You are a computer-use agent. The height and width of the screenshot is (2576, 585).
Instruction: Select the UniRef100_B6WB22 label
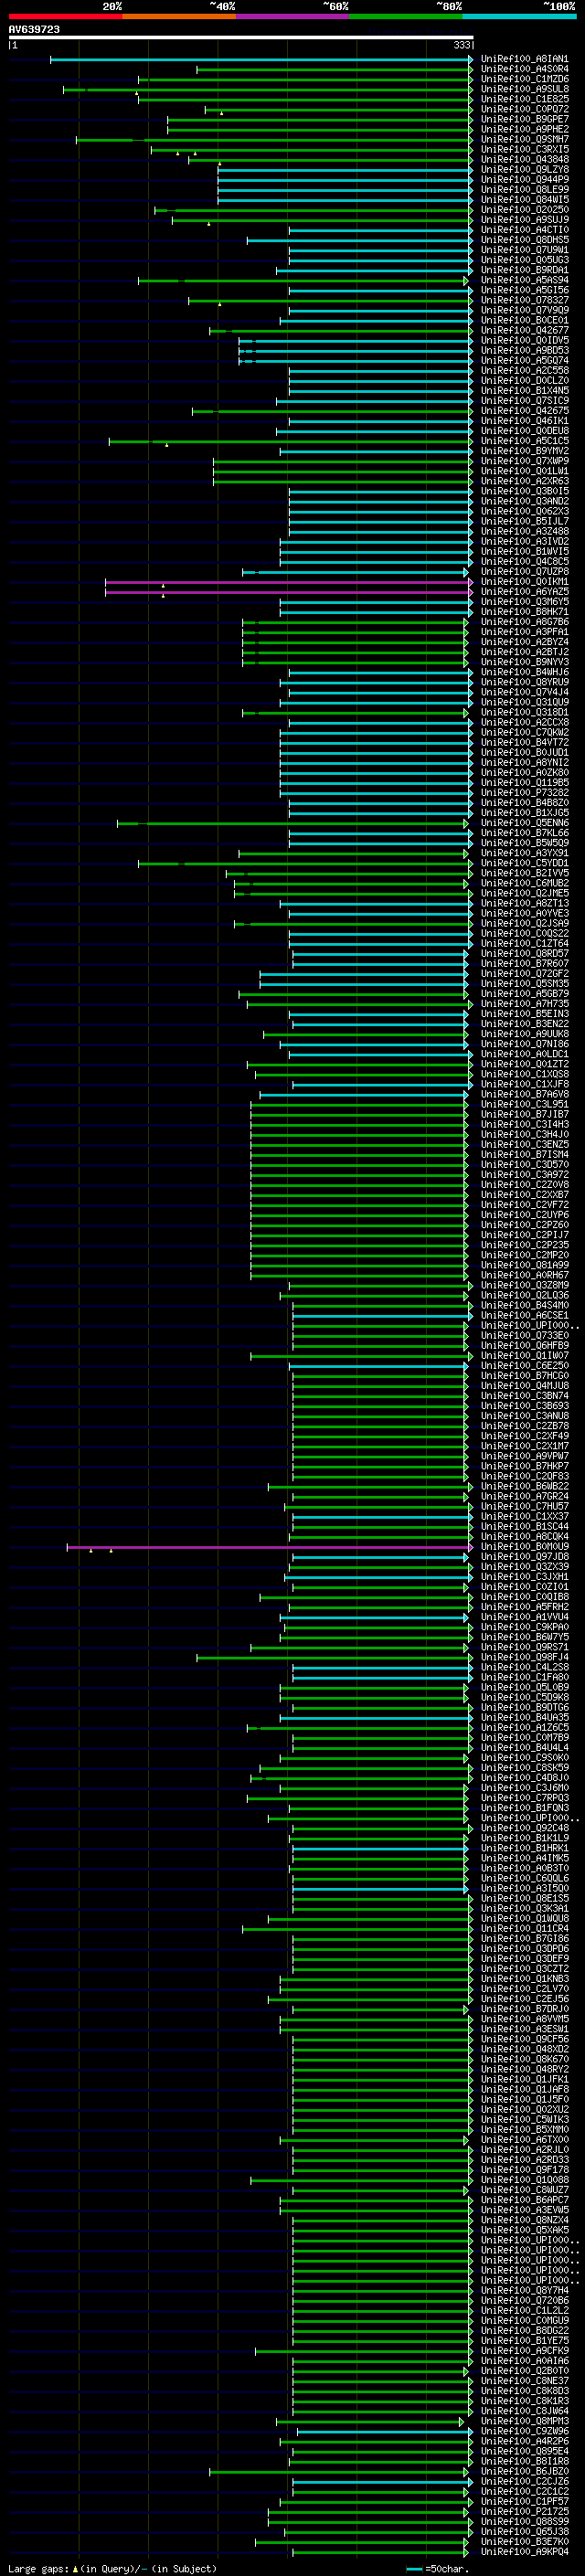[x=524, y=1487]
